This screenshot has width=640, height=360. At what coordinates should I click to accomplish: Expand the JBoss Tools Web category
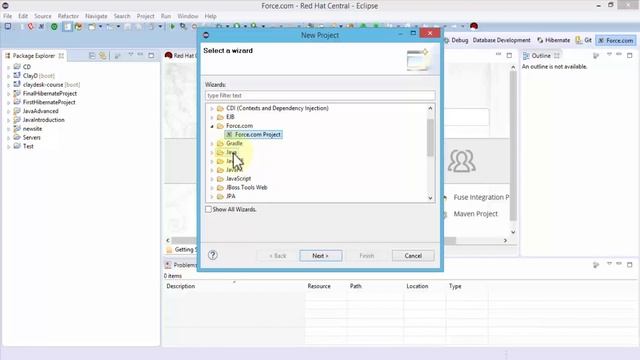coord(212,188)
